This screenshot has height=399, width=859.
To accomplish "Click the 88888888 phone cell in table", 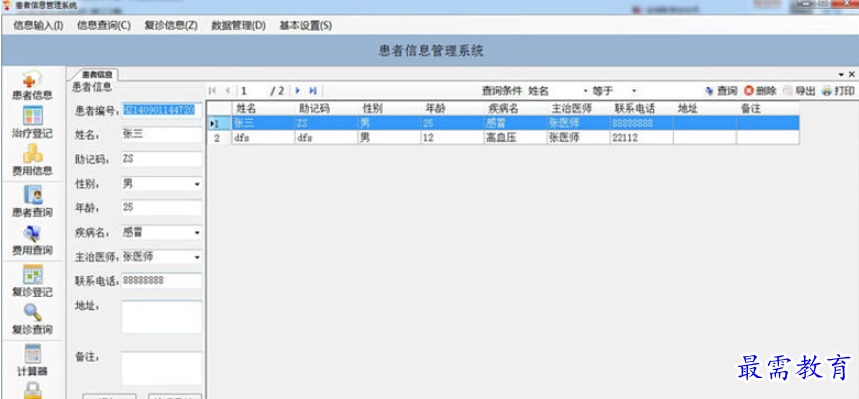I will [x=641, y=123].
